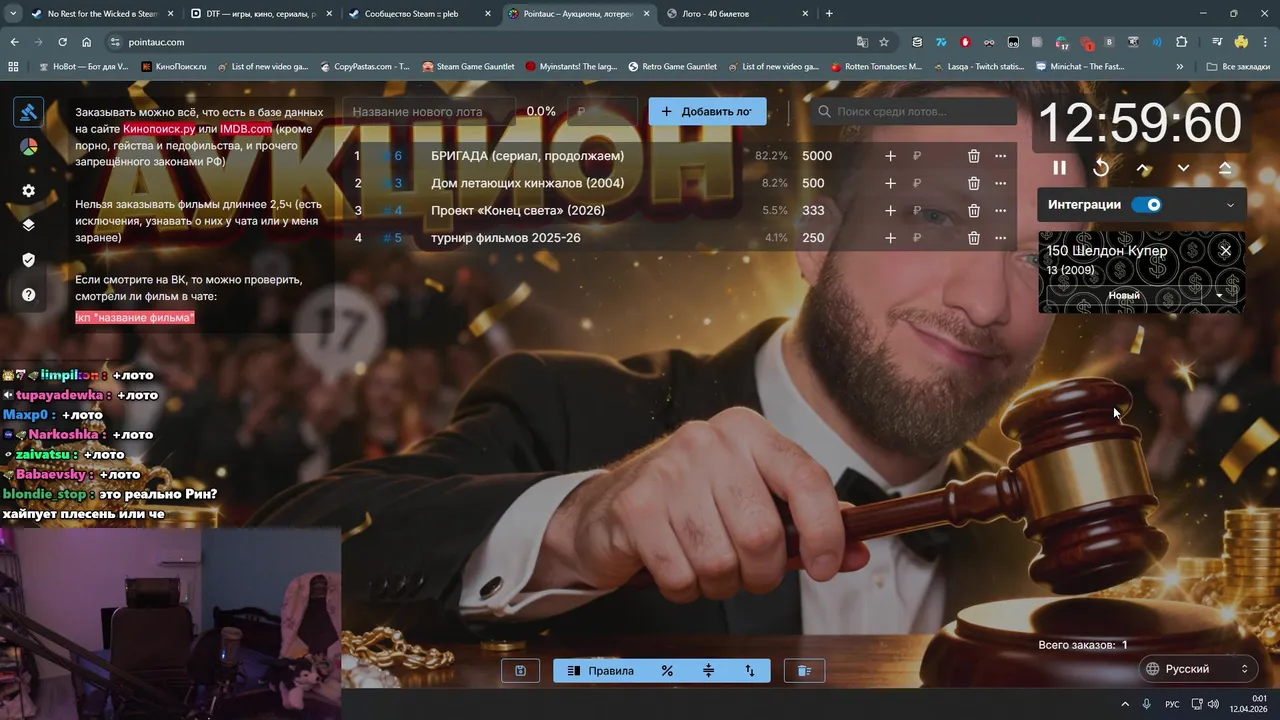This screenshot has height=720, width=1280.
Task: Toggle percent display in bottom toolbar
Action: tap(667, 671)
